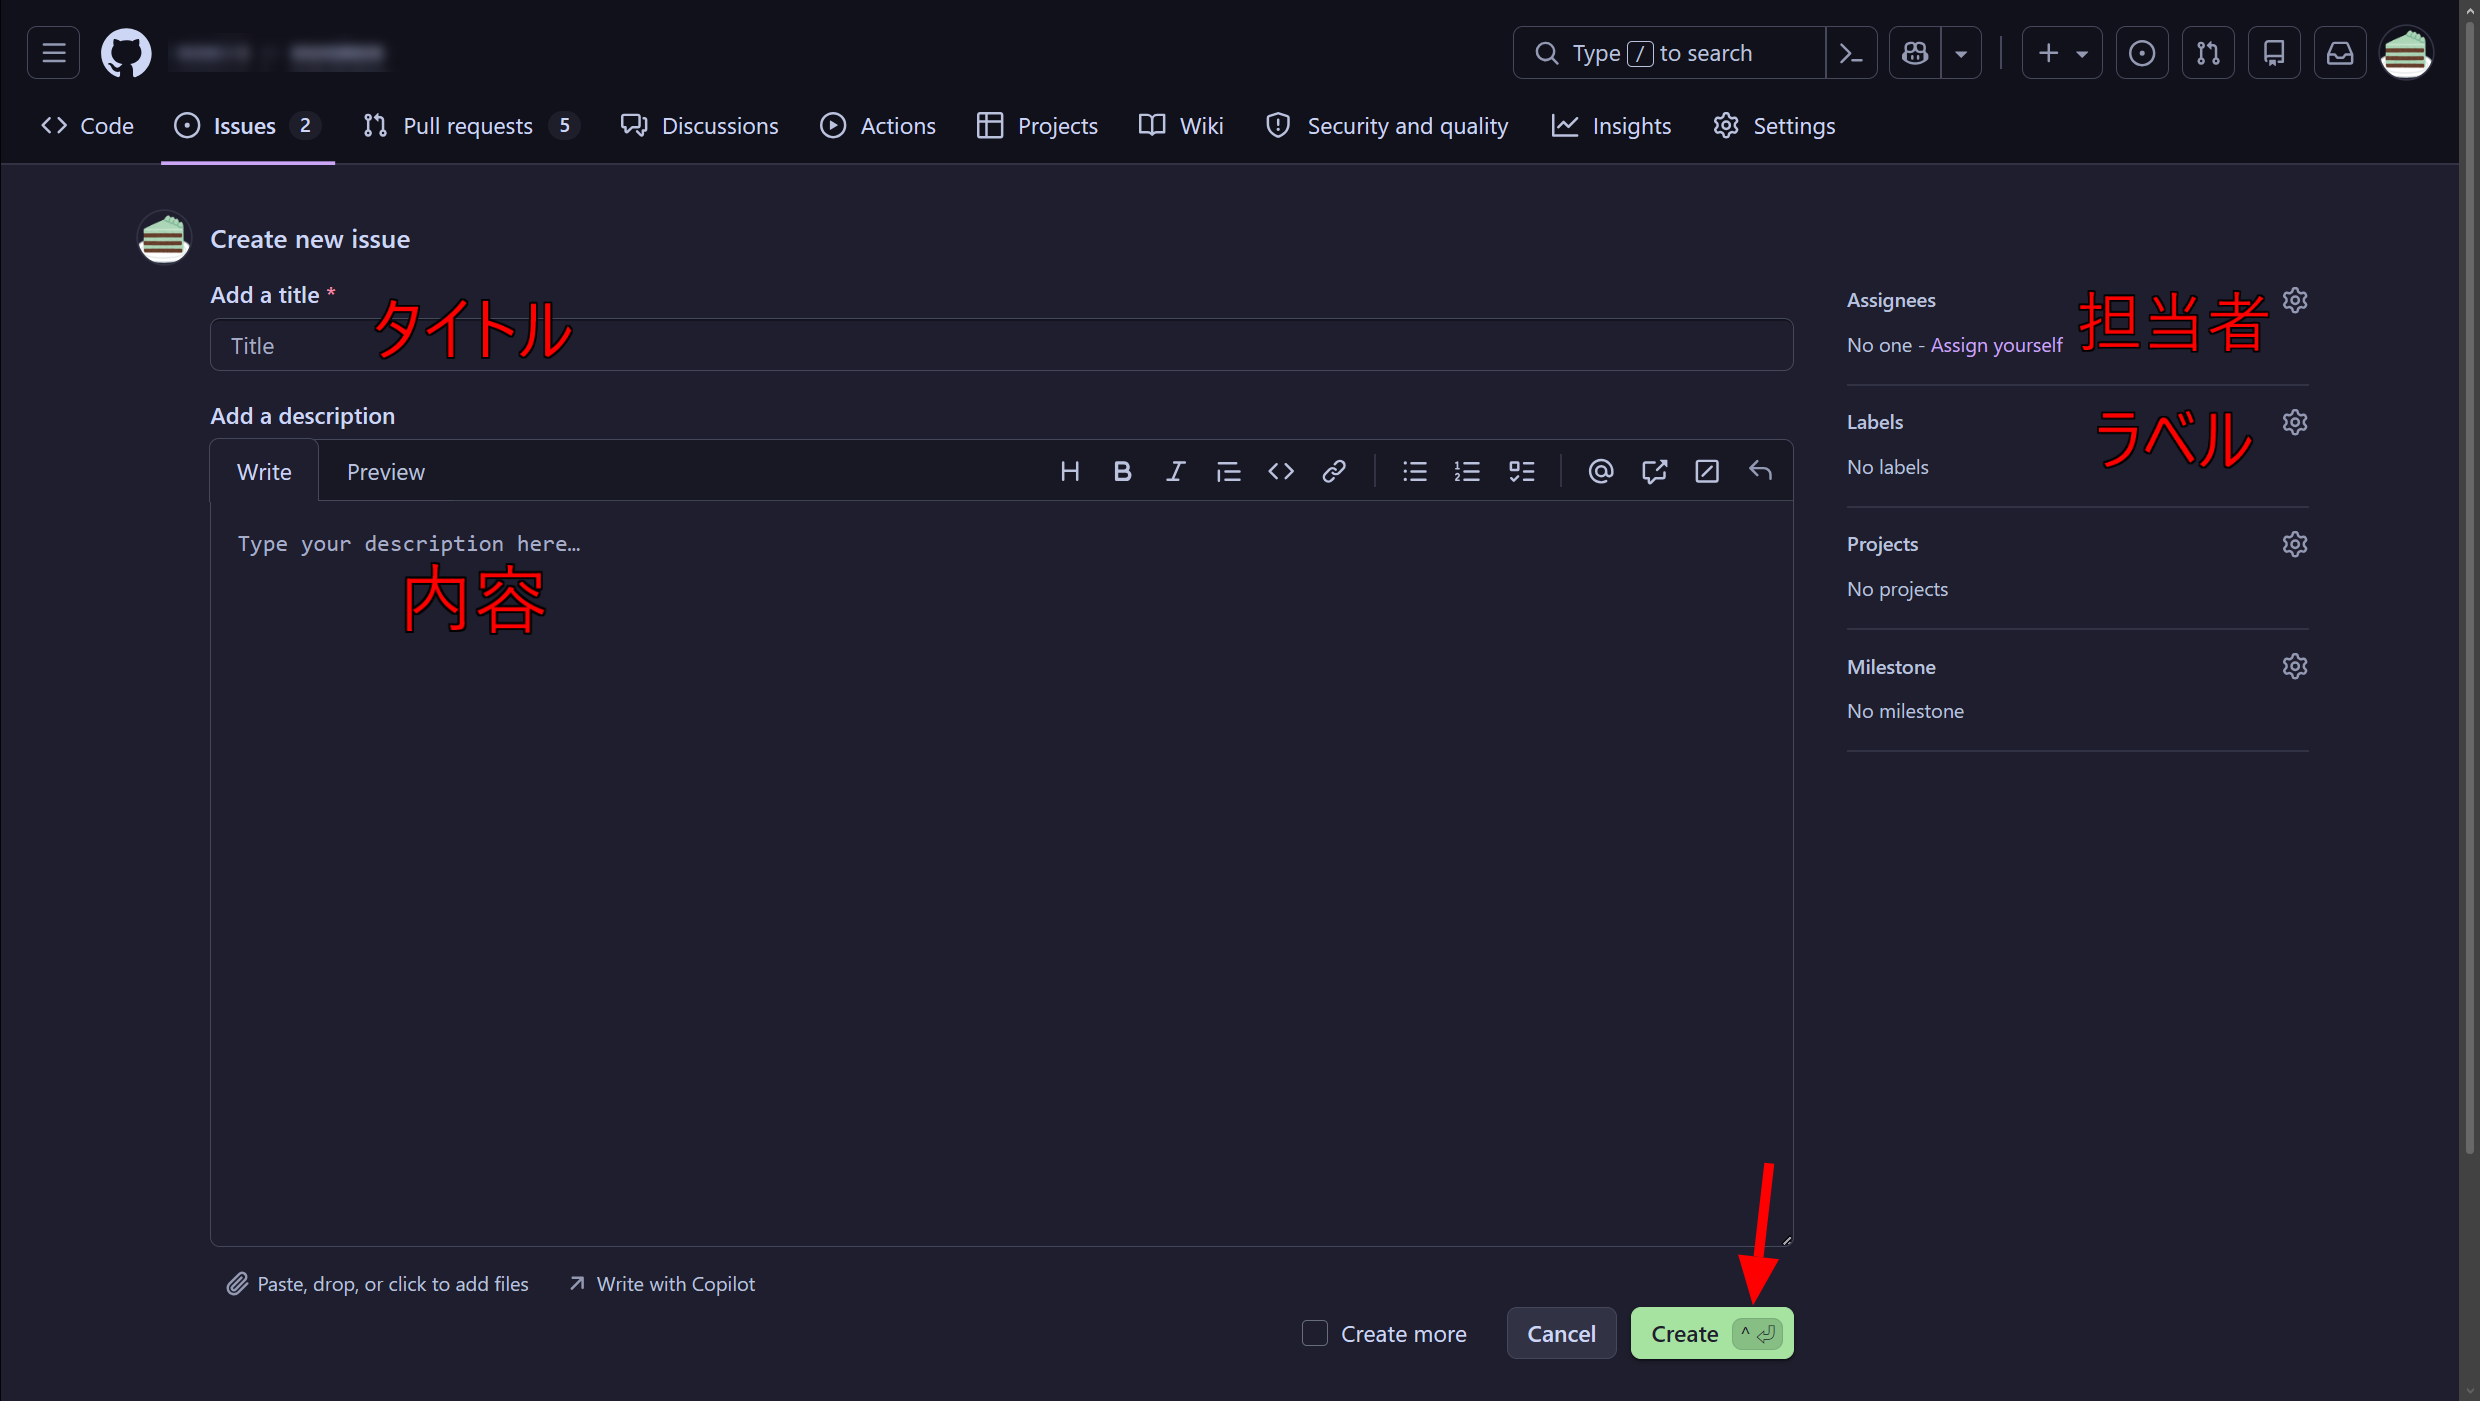Switch to the Code tab
2480x1401 pixels.
[x=87, y=126]
